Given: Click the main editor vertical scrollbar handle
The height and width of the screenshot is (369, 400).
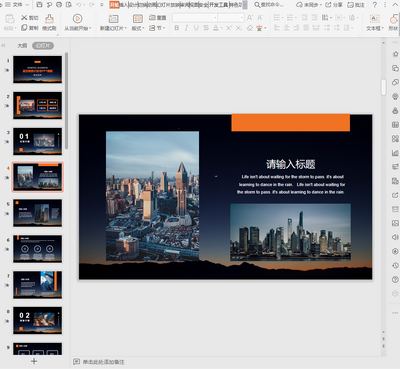Looking at the screenshot, I should [x=383, y=87].
